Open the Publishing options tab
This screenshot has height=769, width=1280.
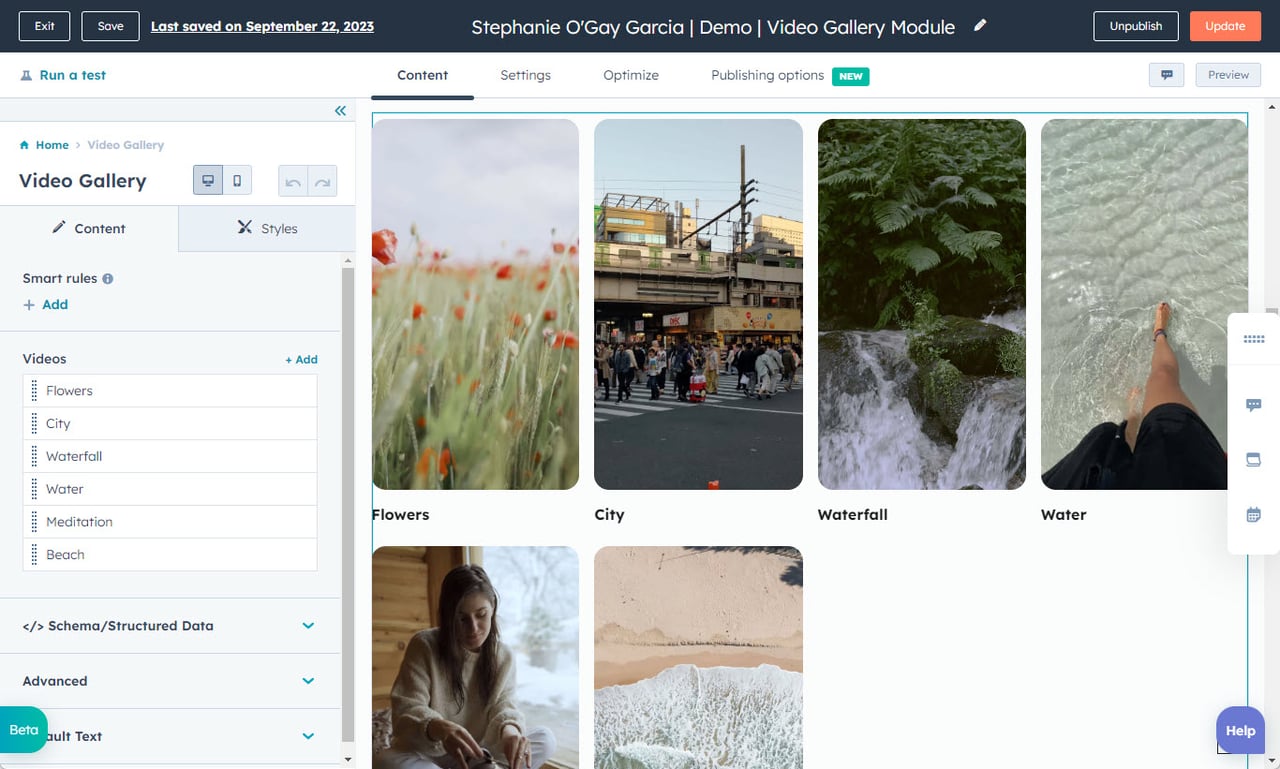[x=767, y=75]
